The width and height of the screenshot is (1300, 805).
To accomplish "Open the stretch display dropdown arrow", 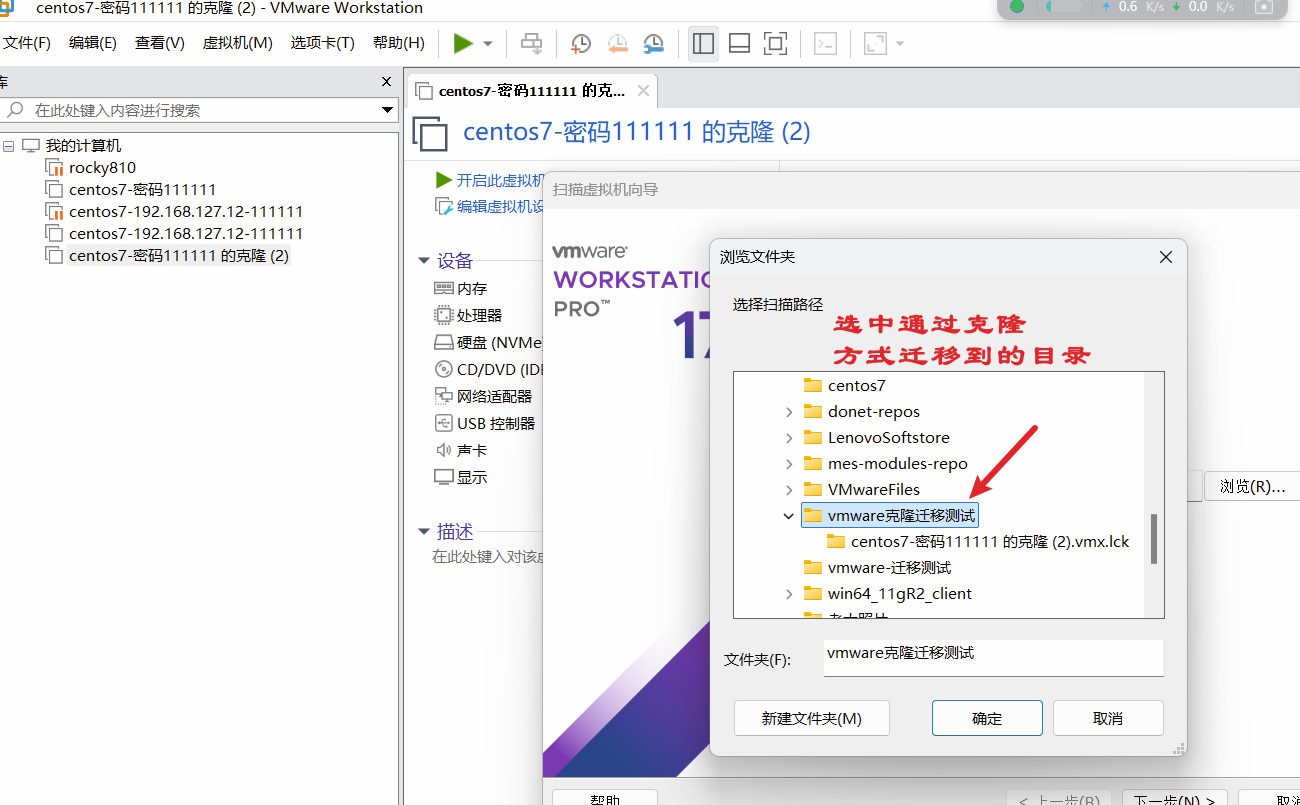I will [900, 44].
